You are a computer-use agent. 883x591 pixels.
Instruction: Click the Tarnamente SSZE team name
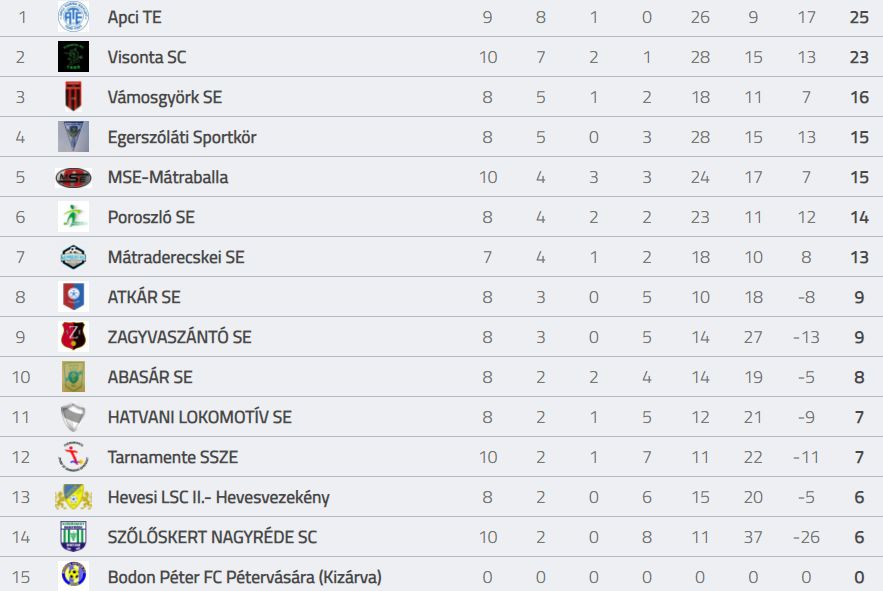pos(173,457)
